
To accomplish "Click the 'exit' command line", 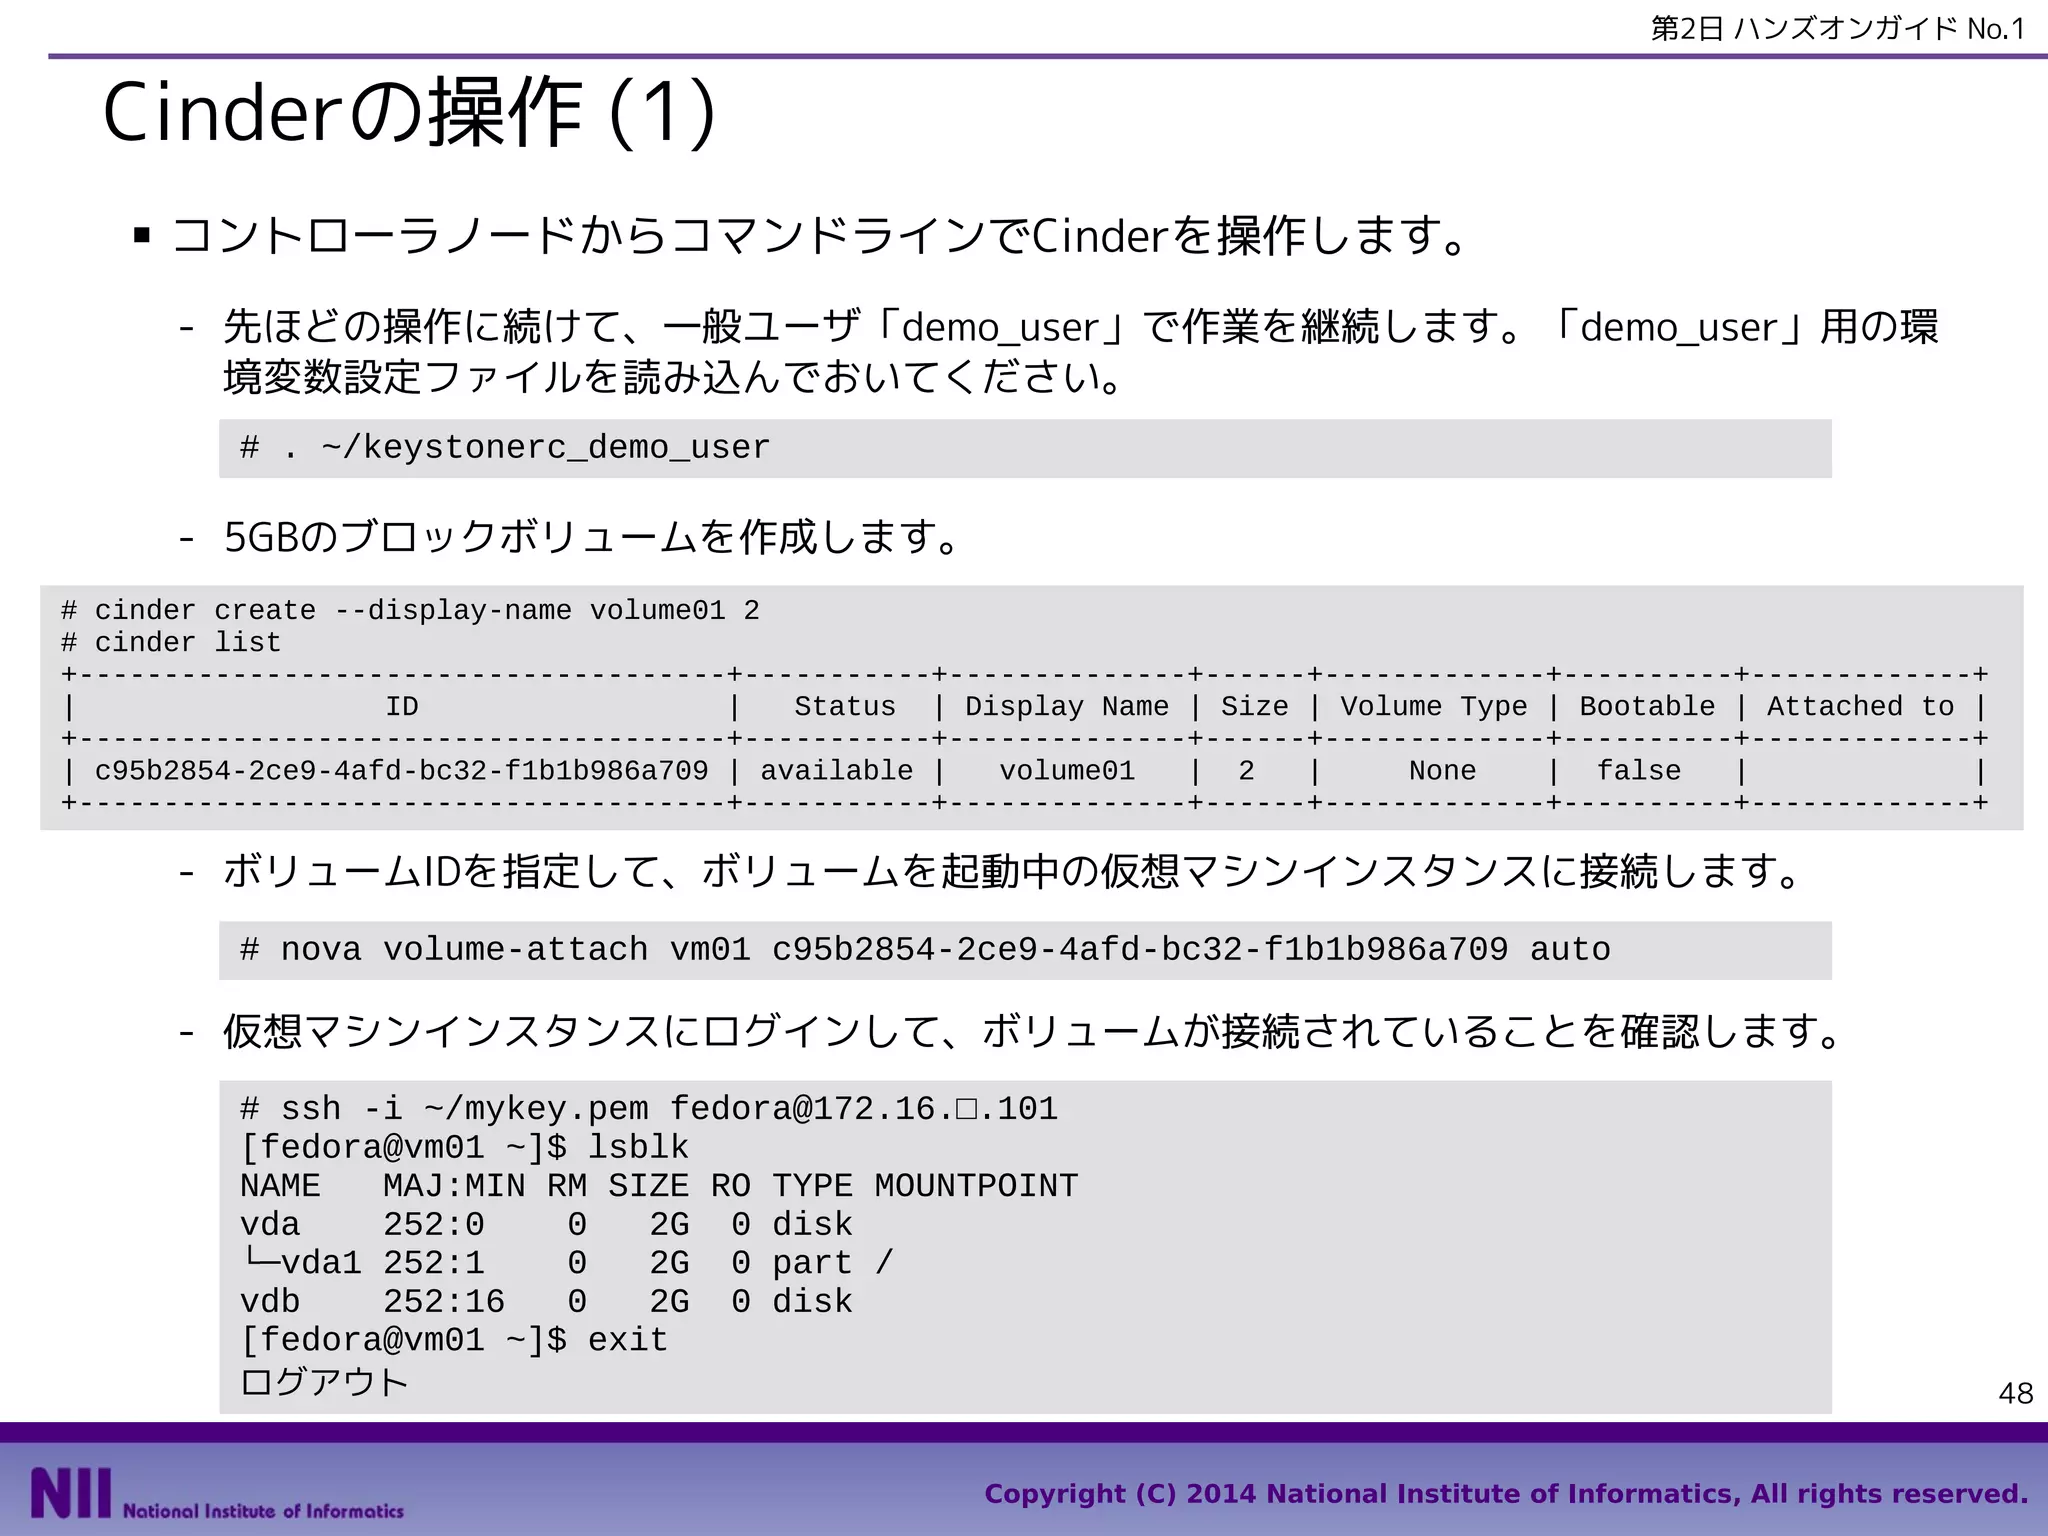I will coord(454,1340).
